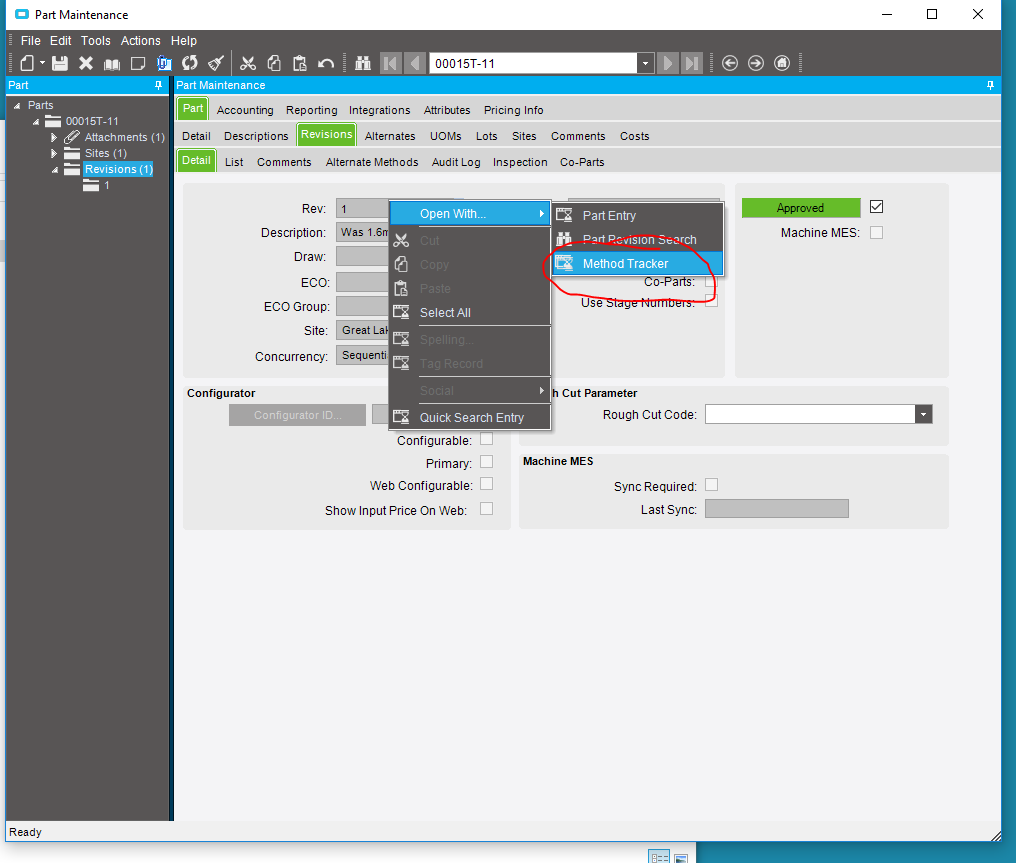Open the Actions menu
Screen dimensions: 1016x863
pyautogui.click(x=141, y=40)
